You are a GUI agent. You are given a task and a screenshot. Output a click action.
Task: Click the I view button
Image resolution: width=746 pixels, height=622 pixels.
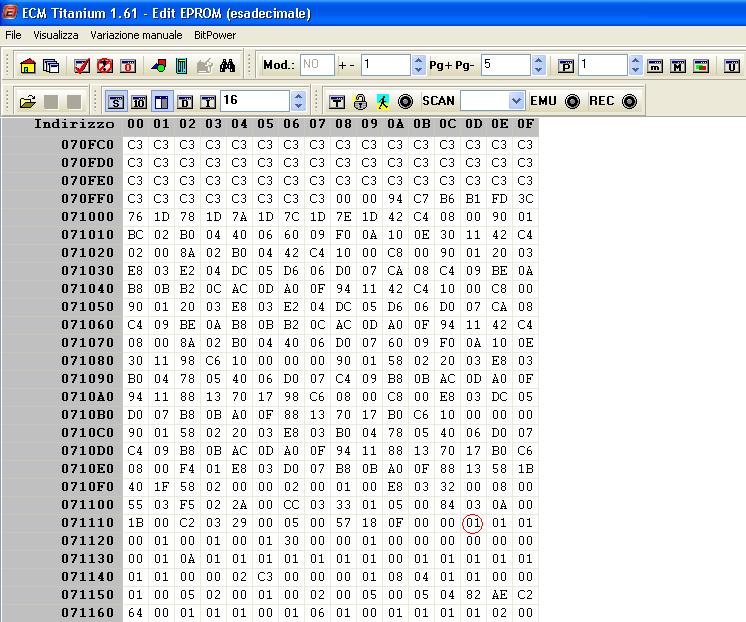pos(207,102)
